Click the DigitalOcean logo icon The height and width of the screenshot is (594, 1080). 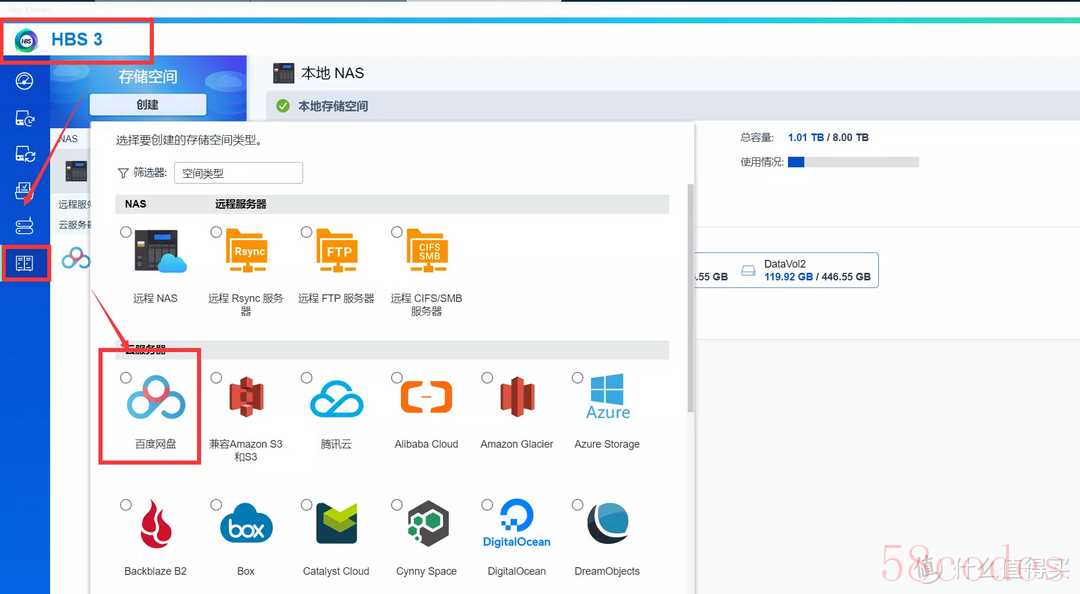pos(517,524)
